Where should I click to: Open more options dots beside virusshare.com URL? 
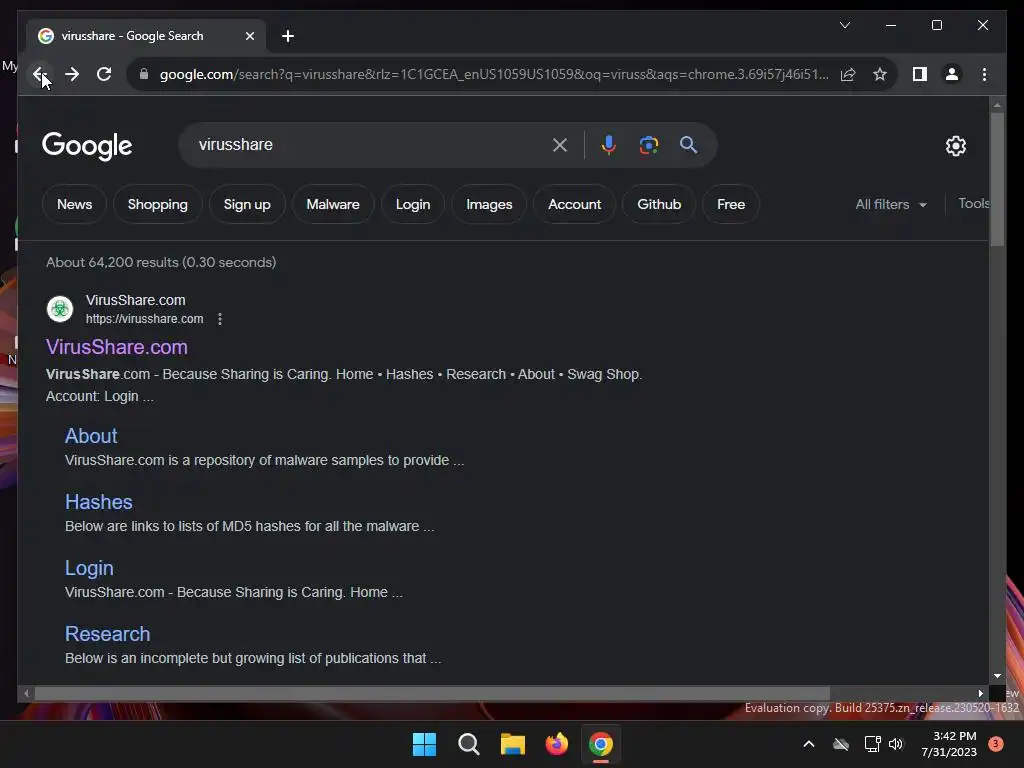coord(220,319)
